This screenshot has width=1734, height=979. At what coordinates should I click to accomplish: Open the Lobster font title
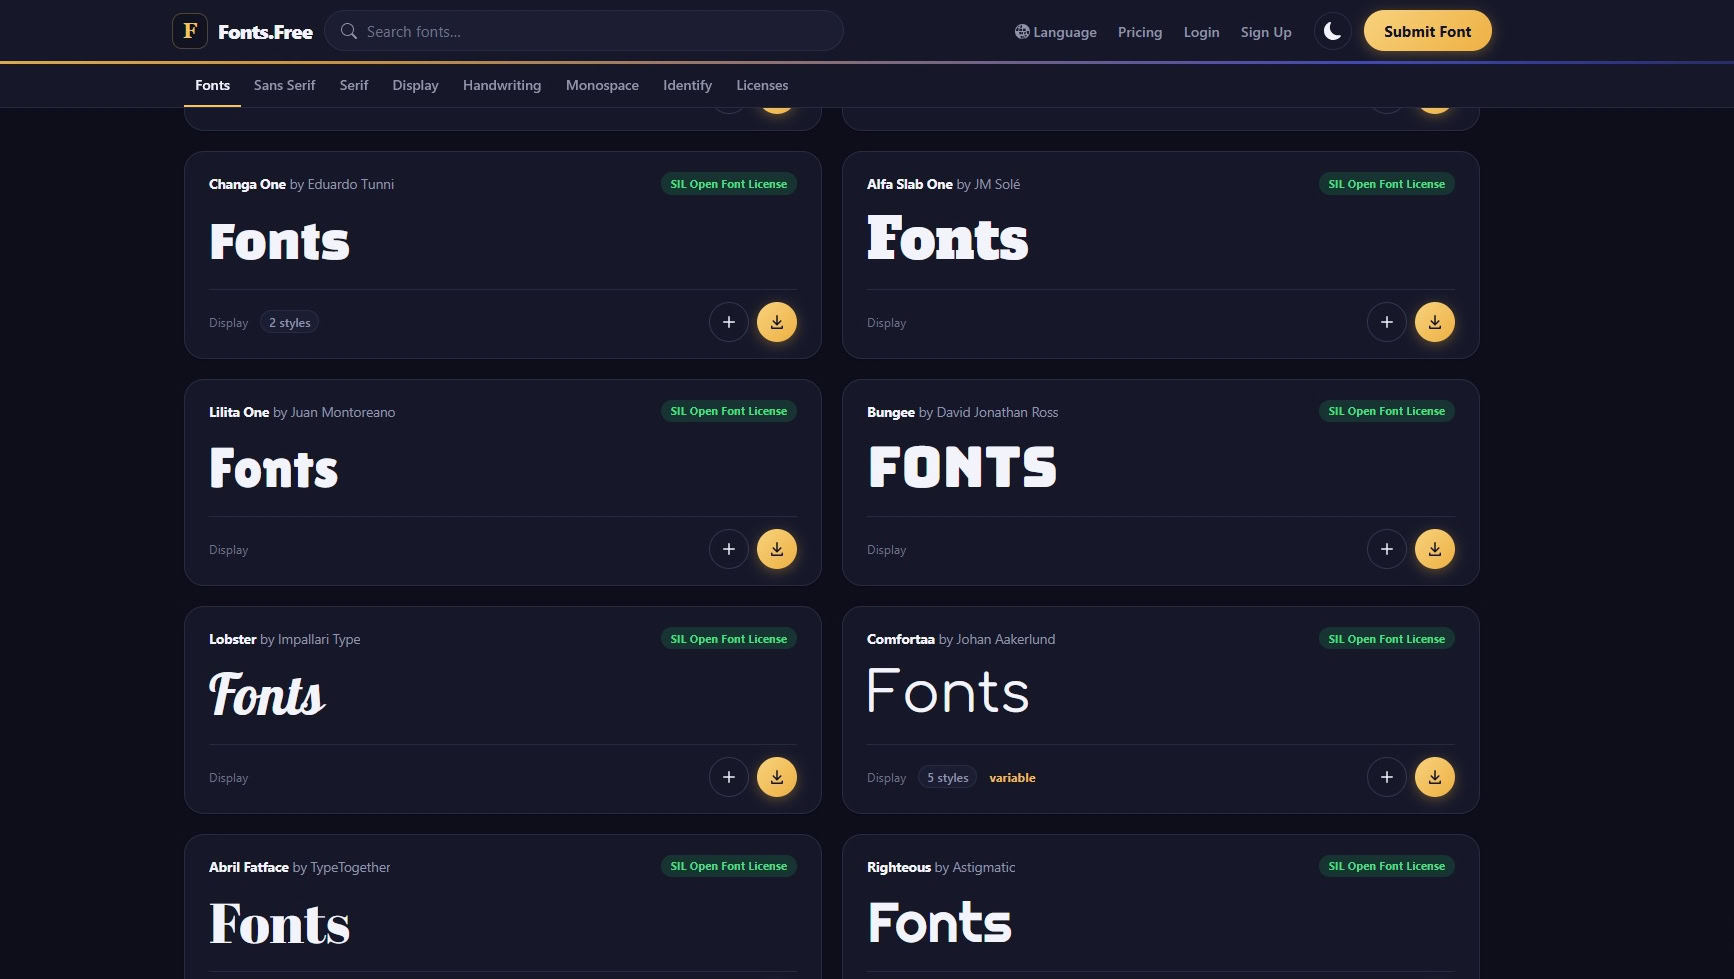[x=232, y=639]
